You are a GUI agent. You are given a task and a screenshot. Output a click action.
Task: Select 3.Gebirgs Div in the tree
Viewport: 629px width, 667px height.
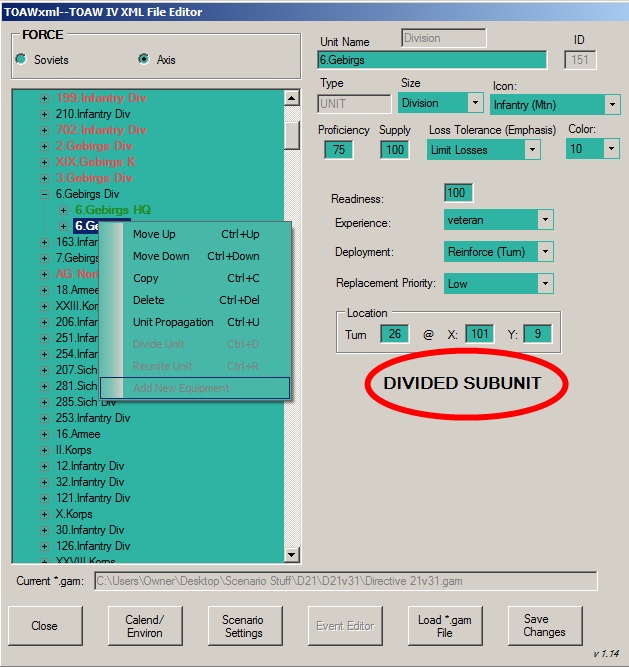tap(94, 178)
